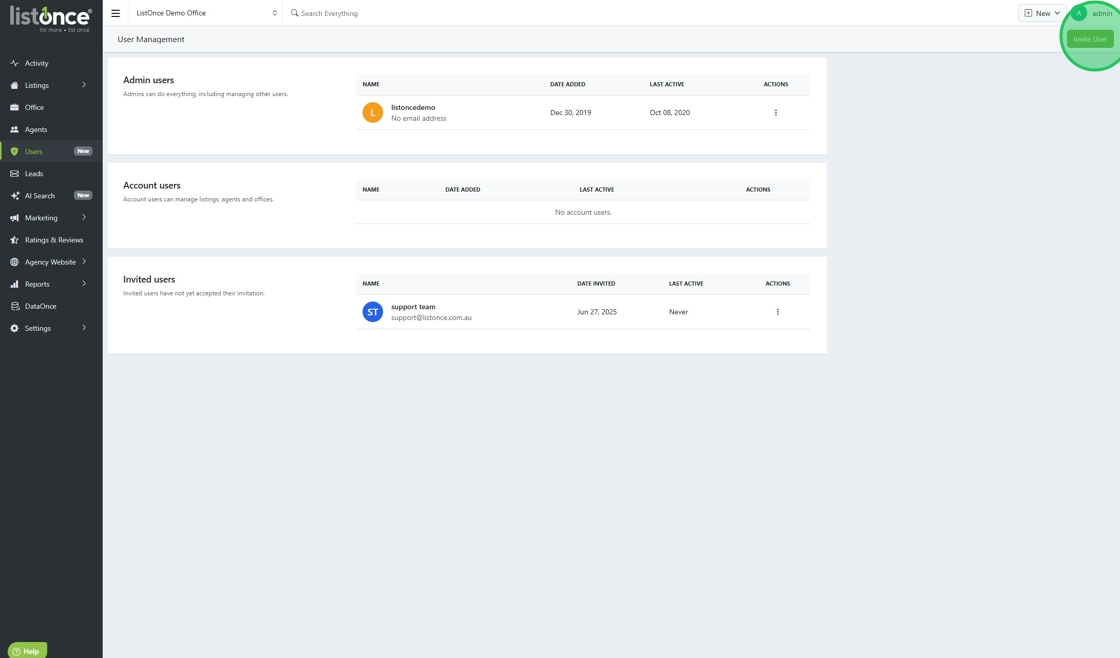Click the AI Search sparkle icon

point(14,196)
